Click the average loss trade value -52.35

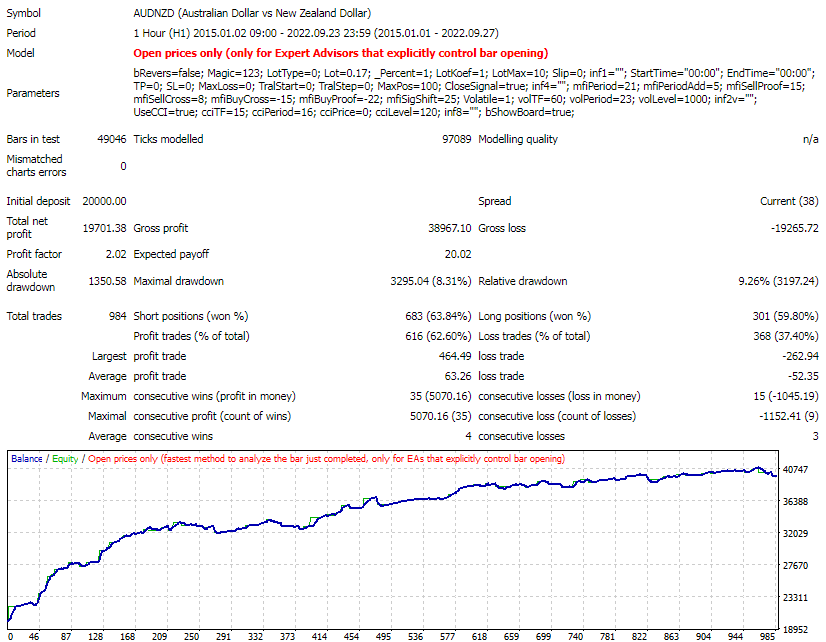803,376
